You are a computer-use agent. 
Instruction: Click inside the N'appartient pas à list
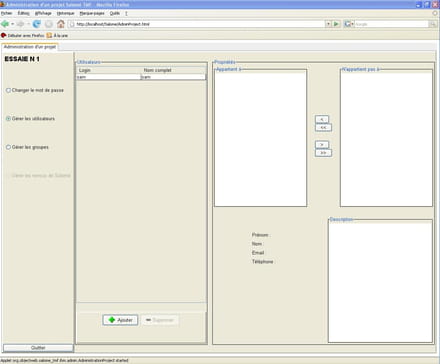coord(386,139)
